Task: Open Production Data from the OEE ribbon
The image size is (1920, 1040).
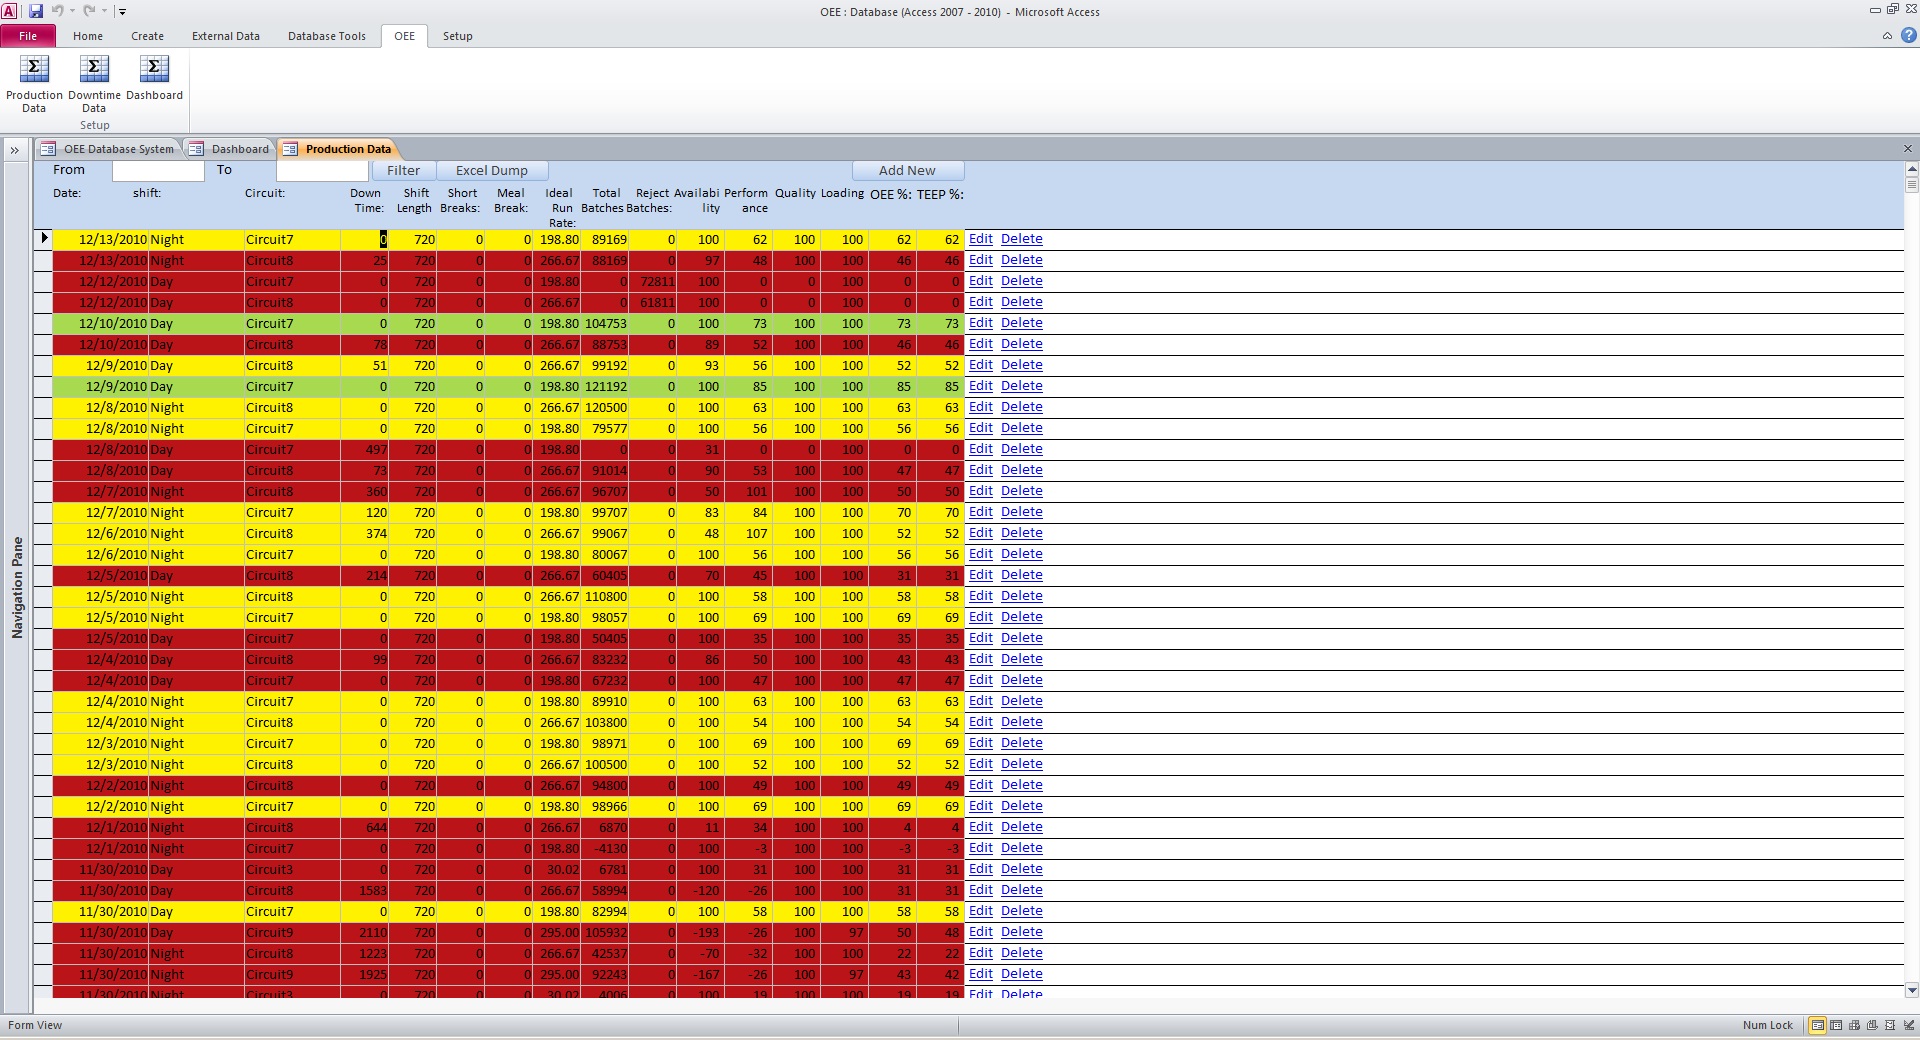Action: (x=34, y=82)
